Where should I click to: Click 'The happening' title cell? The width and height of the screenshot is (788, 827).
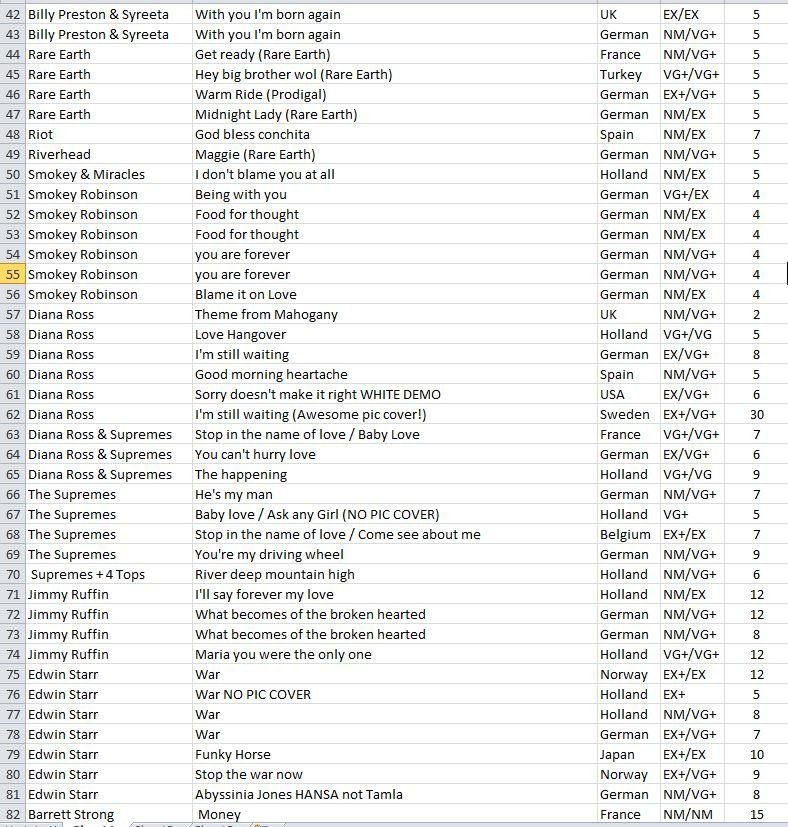tap(395, 475)
